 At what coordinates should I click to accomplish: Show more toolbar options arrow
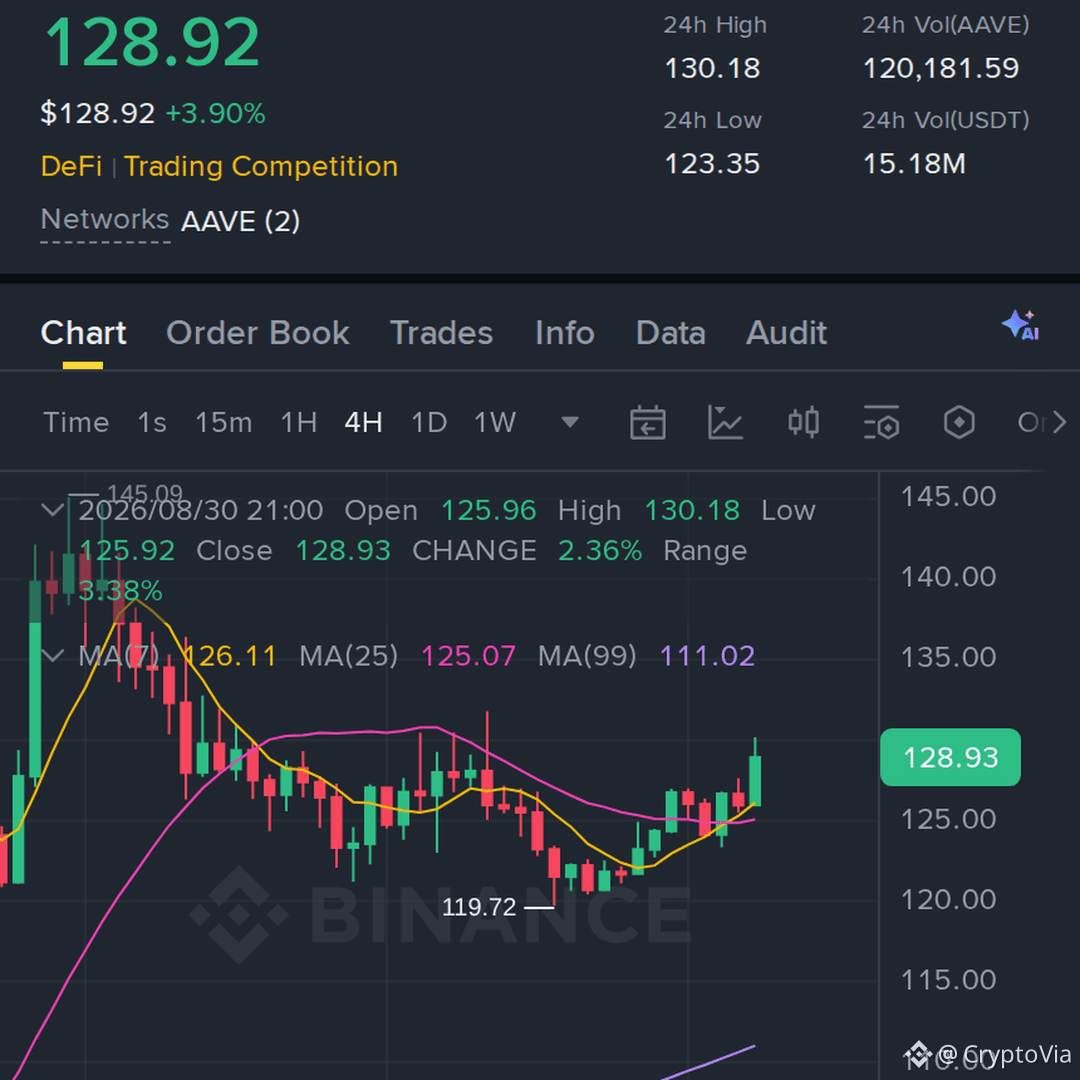(1059, 422)
